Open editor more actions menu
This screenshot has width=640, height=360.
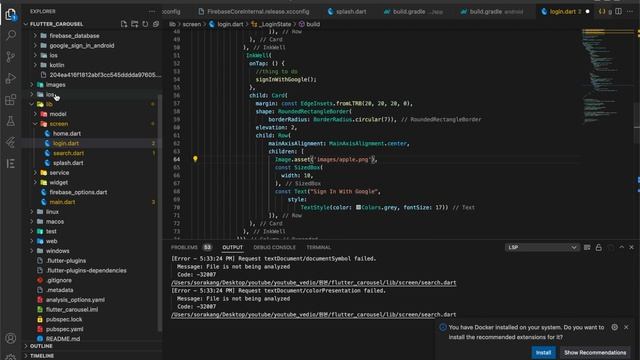pos(630,11)
